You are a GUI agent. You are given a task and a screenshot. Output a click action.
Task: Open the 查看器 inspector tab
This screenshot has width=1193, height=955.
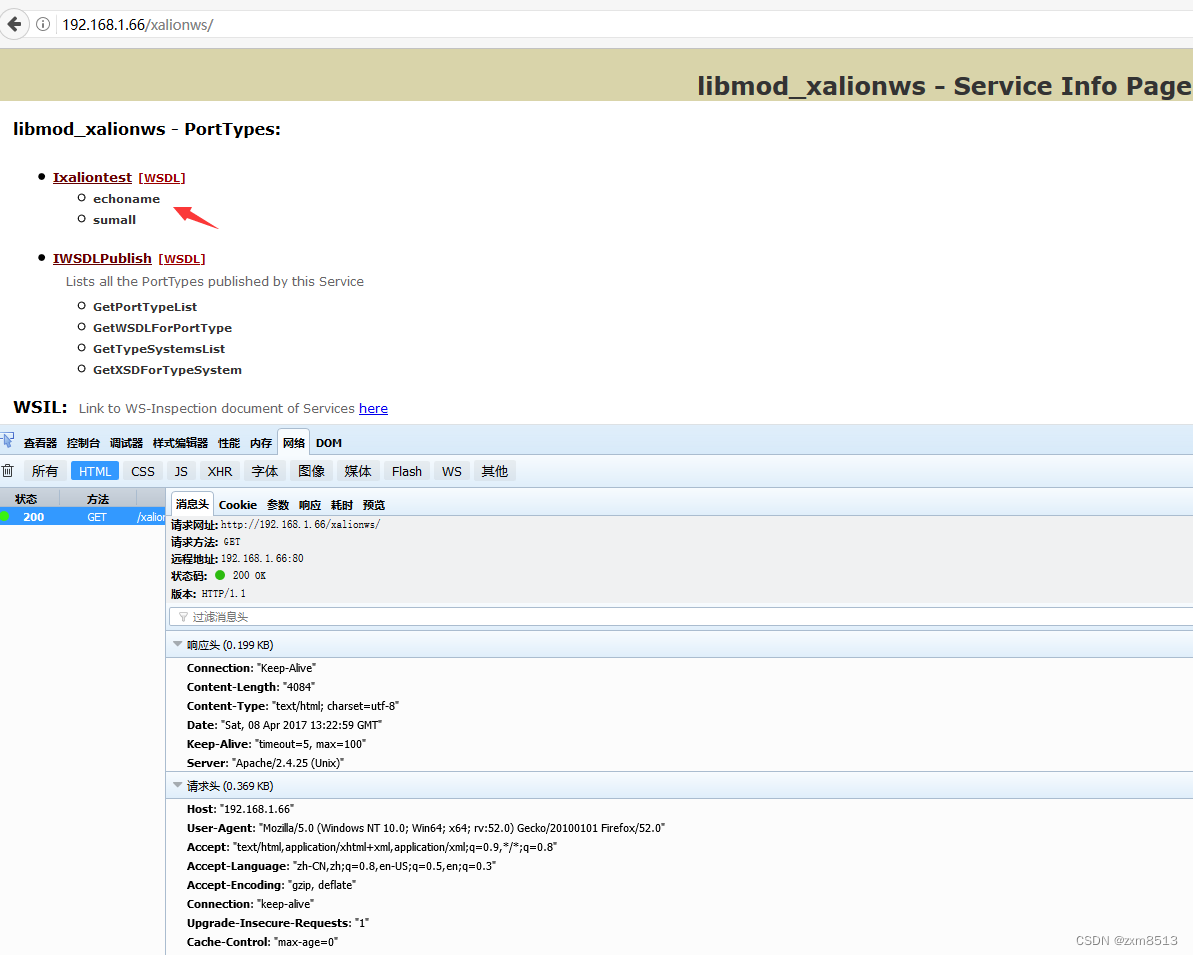pyautogui.click(x=40, y=443)
